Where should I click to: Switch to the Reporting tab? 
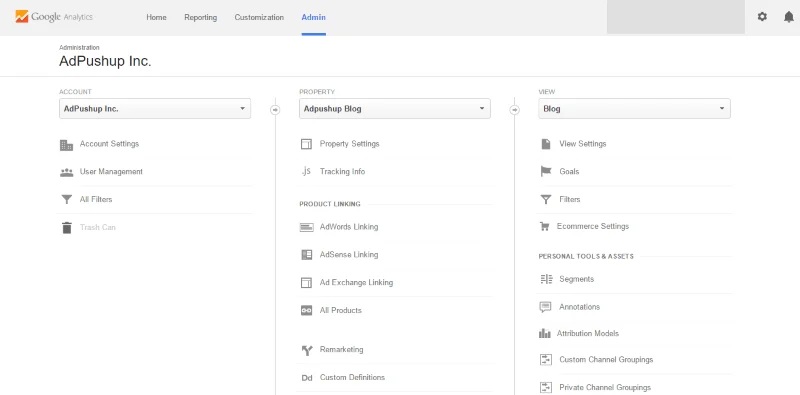(201, 17)
